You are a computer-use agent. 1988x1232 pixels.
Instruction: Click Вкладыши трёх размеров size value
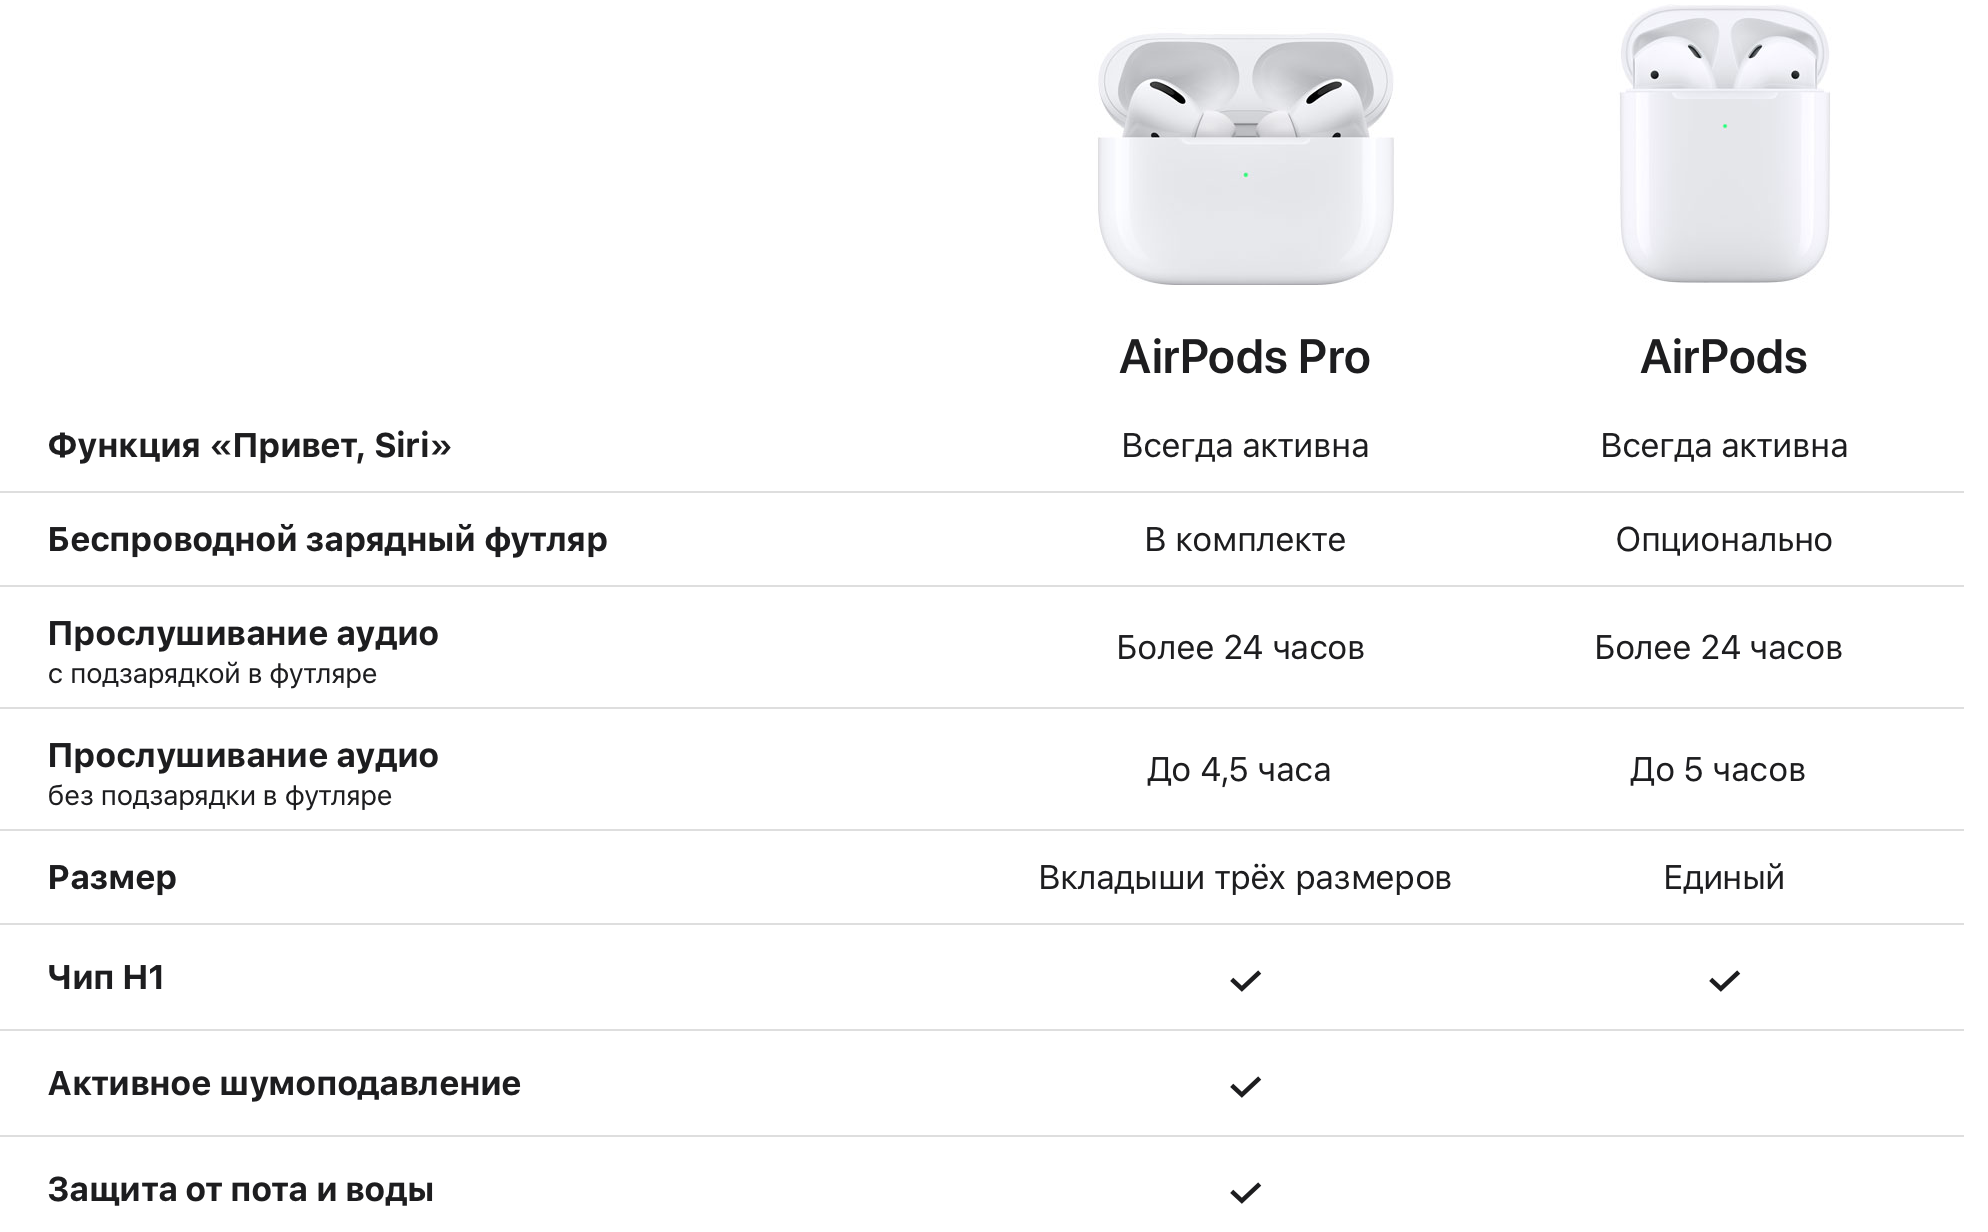coord(1245,878)
